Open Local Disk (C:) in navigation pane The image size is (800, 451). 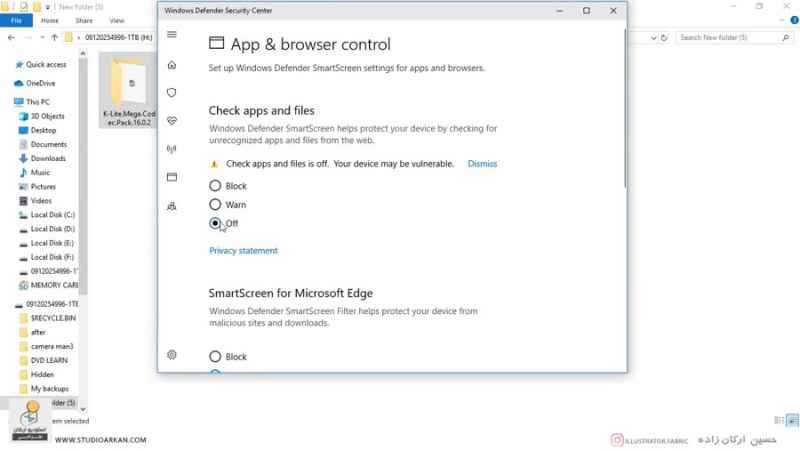(47, 215)
